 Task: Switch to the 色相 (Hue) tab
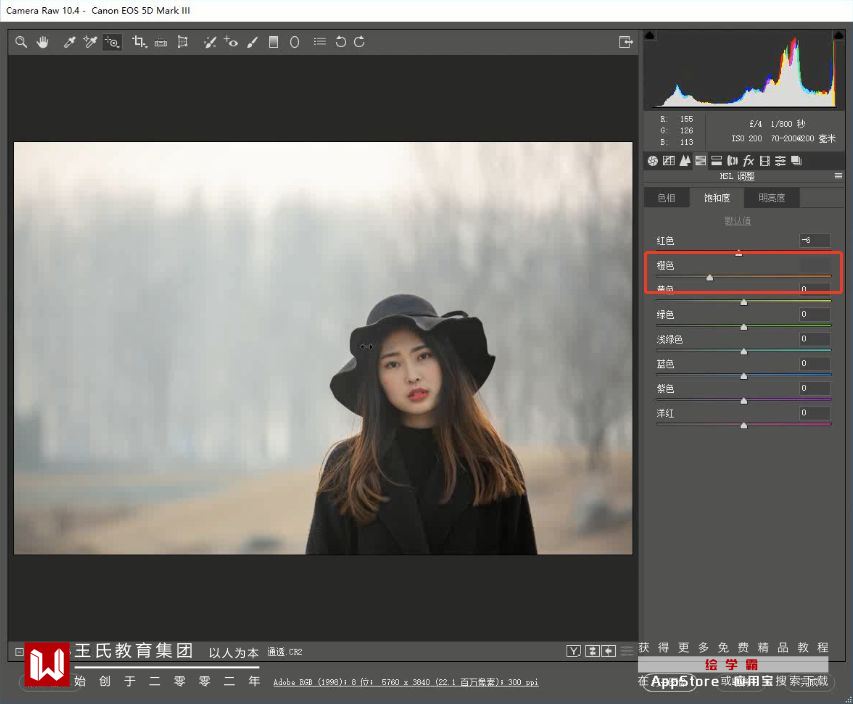click(x=666, y=198)
